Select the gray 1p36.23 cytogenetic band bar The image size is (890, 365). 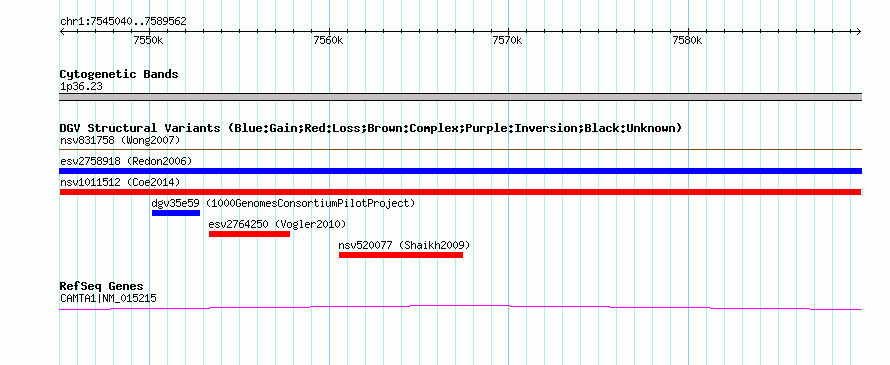(x=460, y=97)
